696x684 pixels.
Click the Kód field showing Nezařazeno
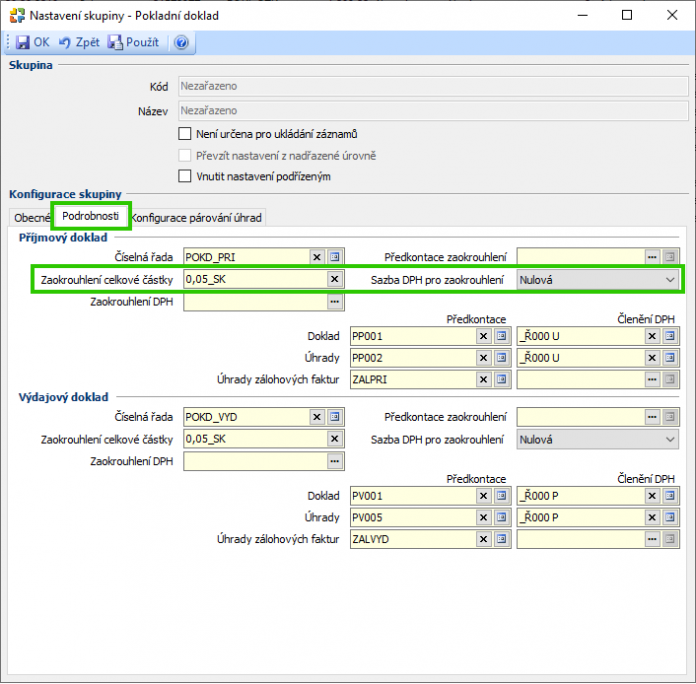pyautogui.click(x=433, y=86)
